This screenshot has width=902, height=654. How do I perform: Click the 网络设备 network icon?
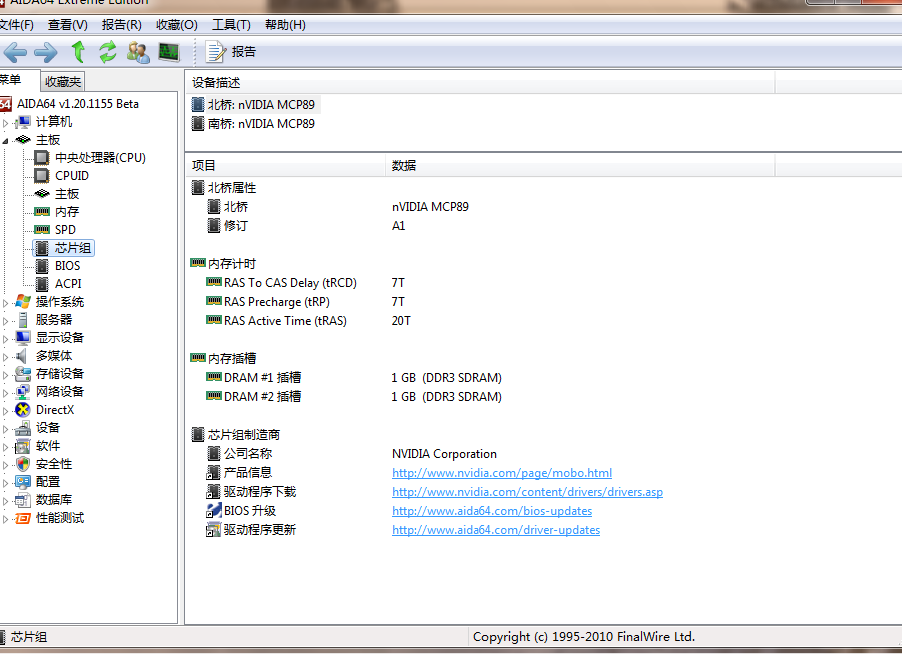tap(23, 392)
